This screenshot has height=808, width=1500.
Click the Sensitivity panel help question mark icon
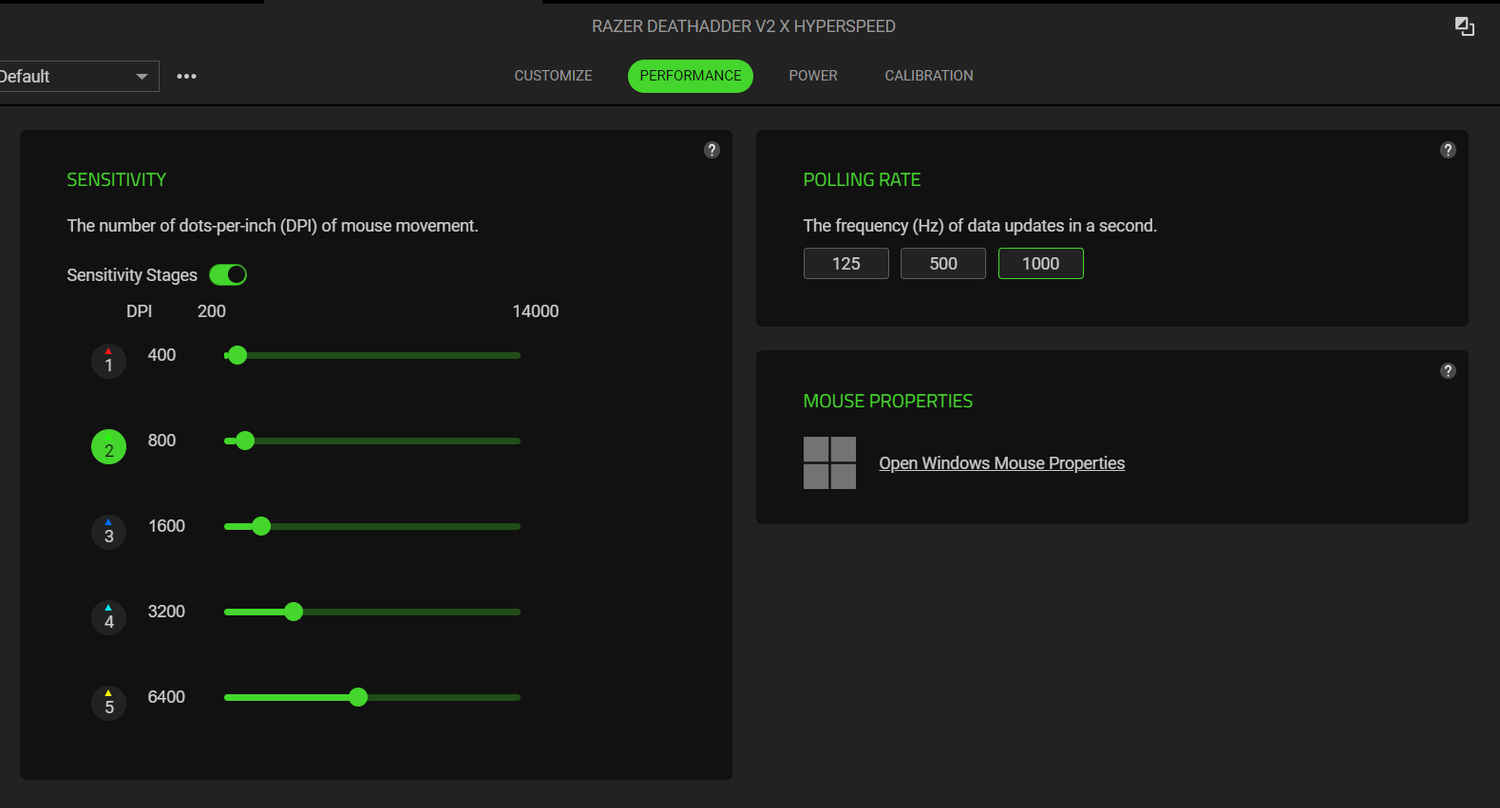click(712, 150)
